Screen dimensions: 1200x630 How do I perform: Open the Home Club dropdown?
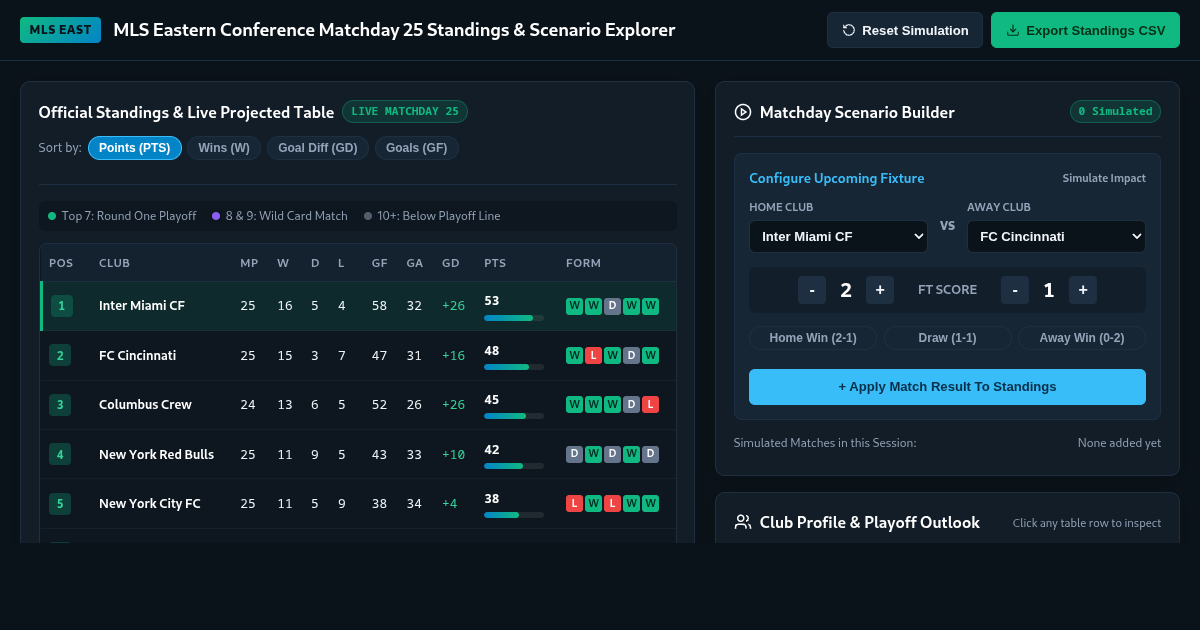[838, 237]
